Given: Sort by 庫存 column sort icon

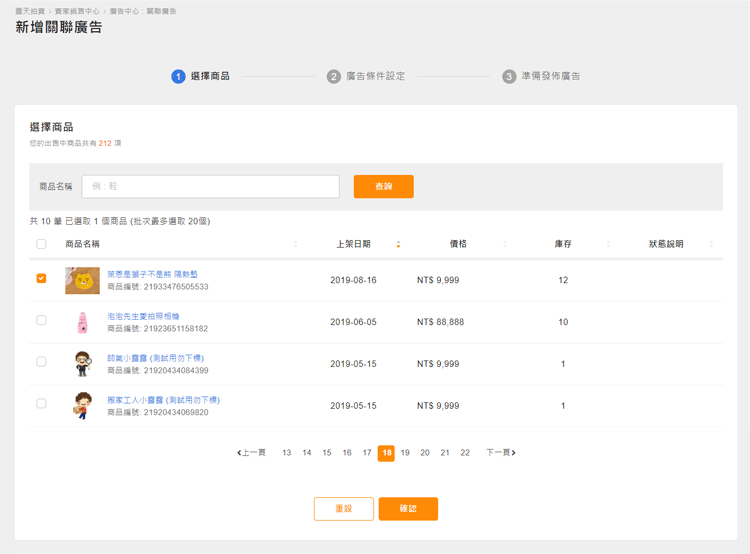Looking at the screenshot, I should click(x=608, y=244).
